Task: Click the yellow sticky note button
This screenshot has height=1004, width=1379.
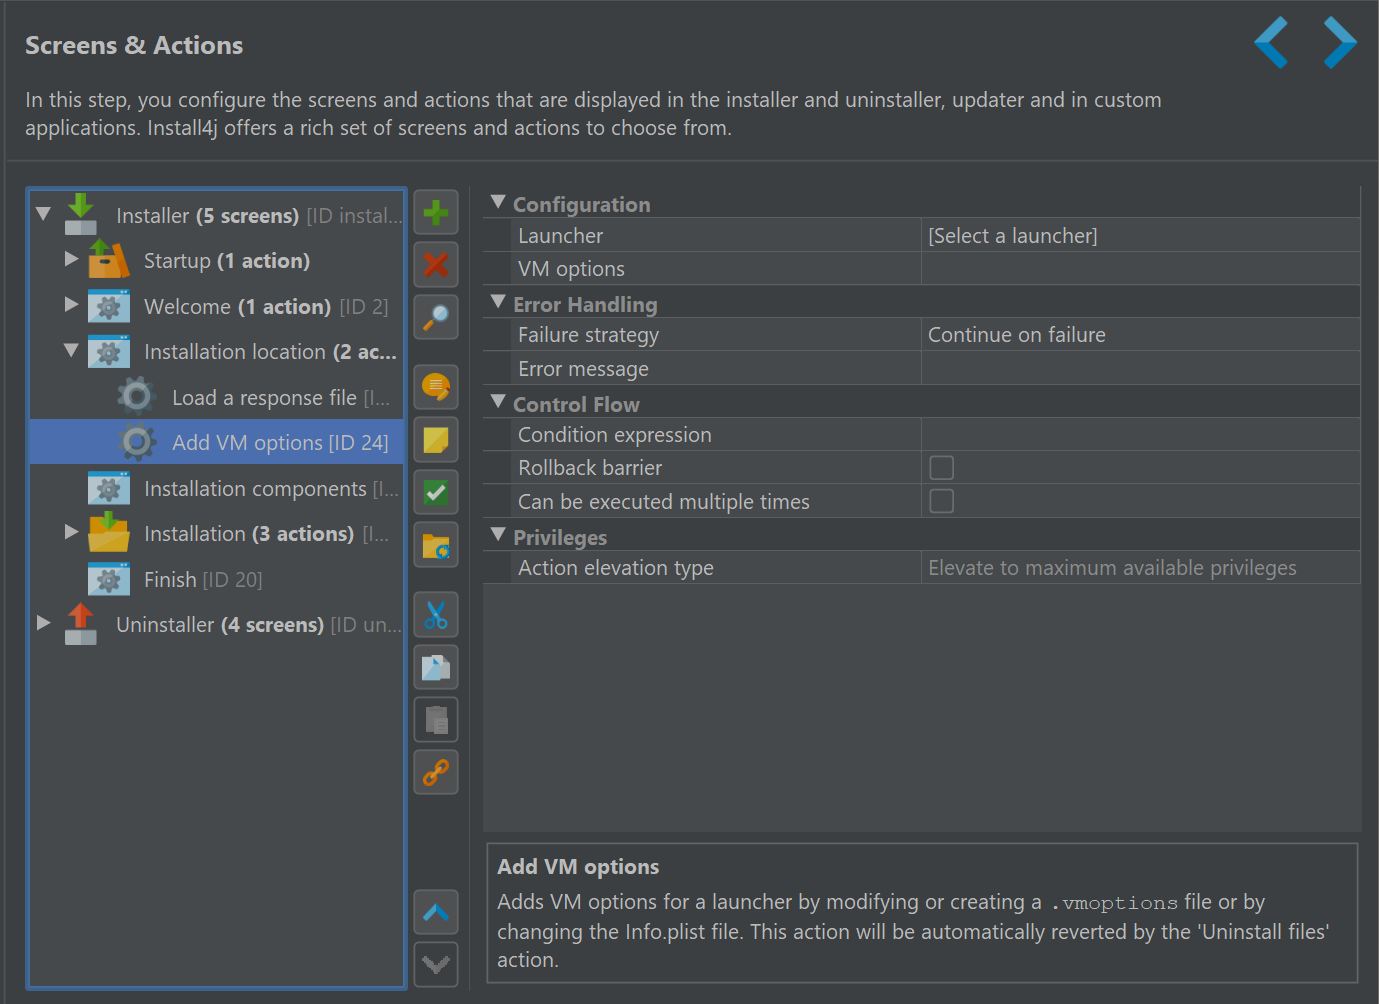Action: pyautogui.click(x=436, y=440)
